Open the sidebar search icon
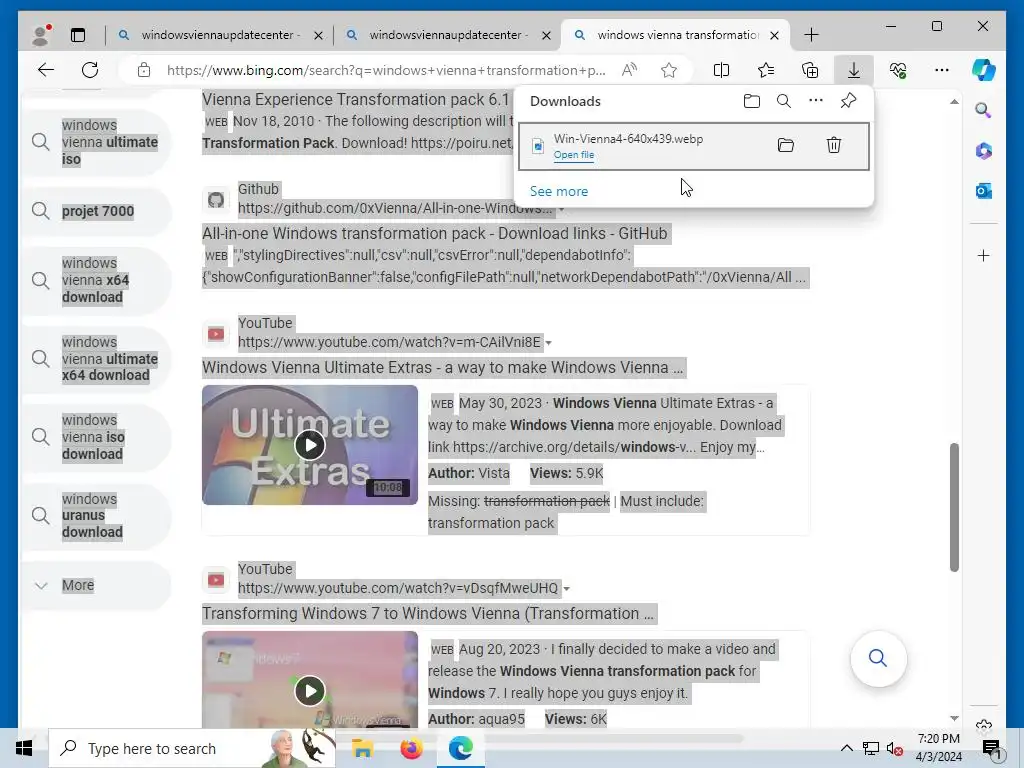Image resolution: width=1024 pixels, height=768 pixels. (x=984, y=110)
